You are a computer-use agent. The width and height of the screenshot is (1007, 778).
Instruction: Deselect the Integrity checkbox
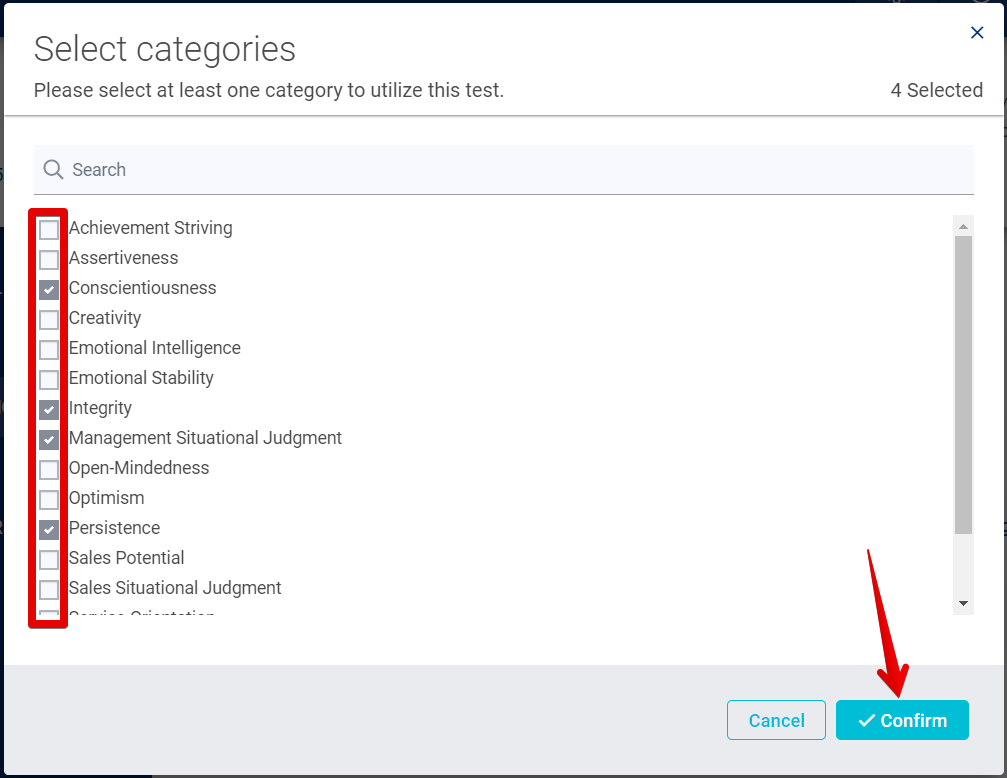click(x=48, y=409)
